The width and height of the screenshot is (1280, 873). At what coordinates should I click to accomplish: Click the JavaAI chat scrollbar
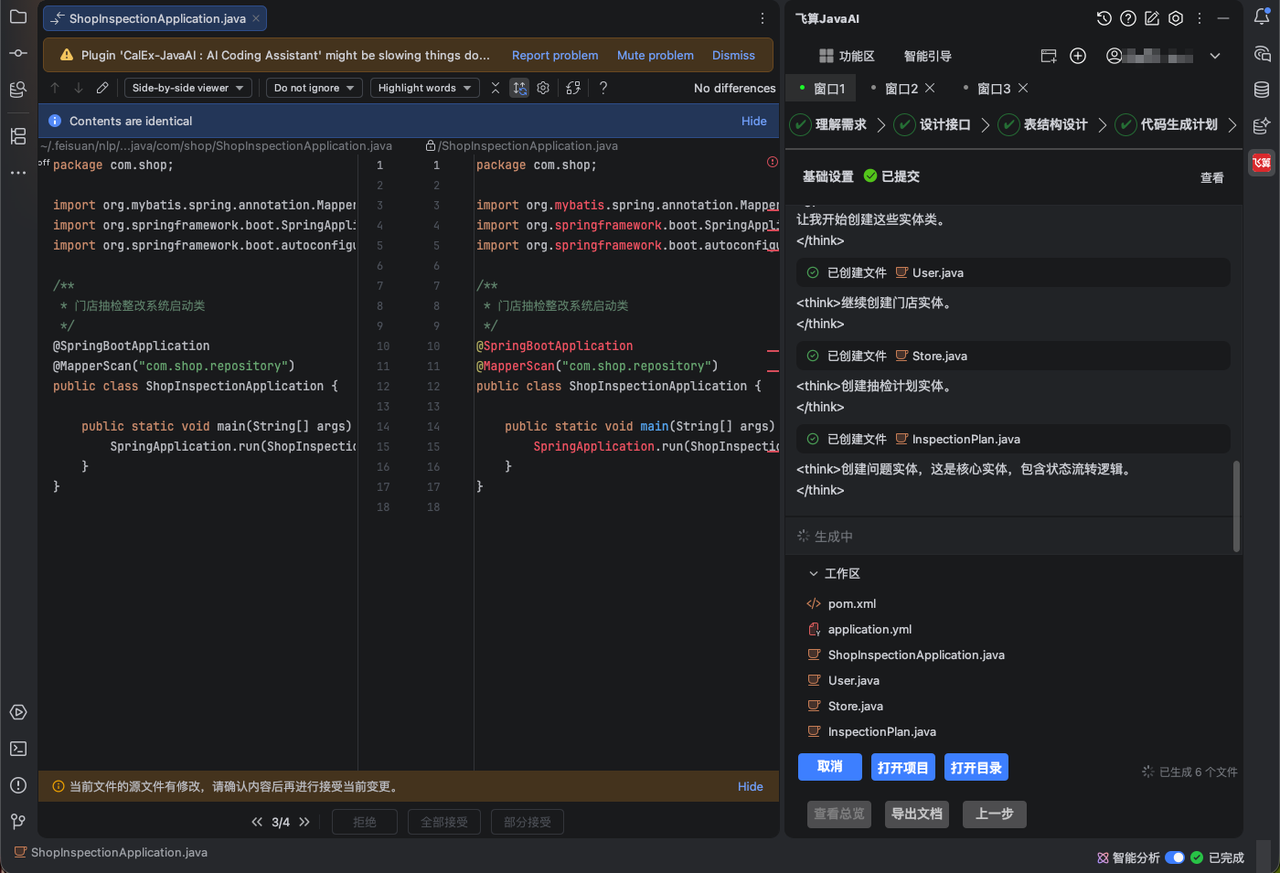click(x=1236, y=505)
